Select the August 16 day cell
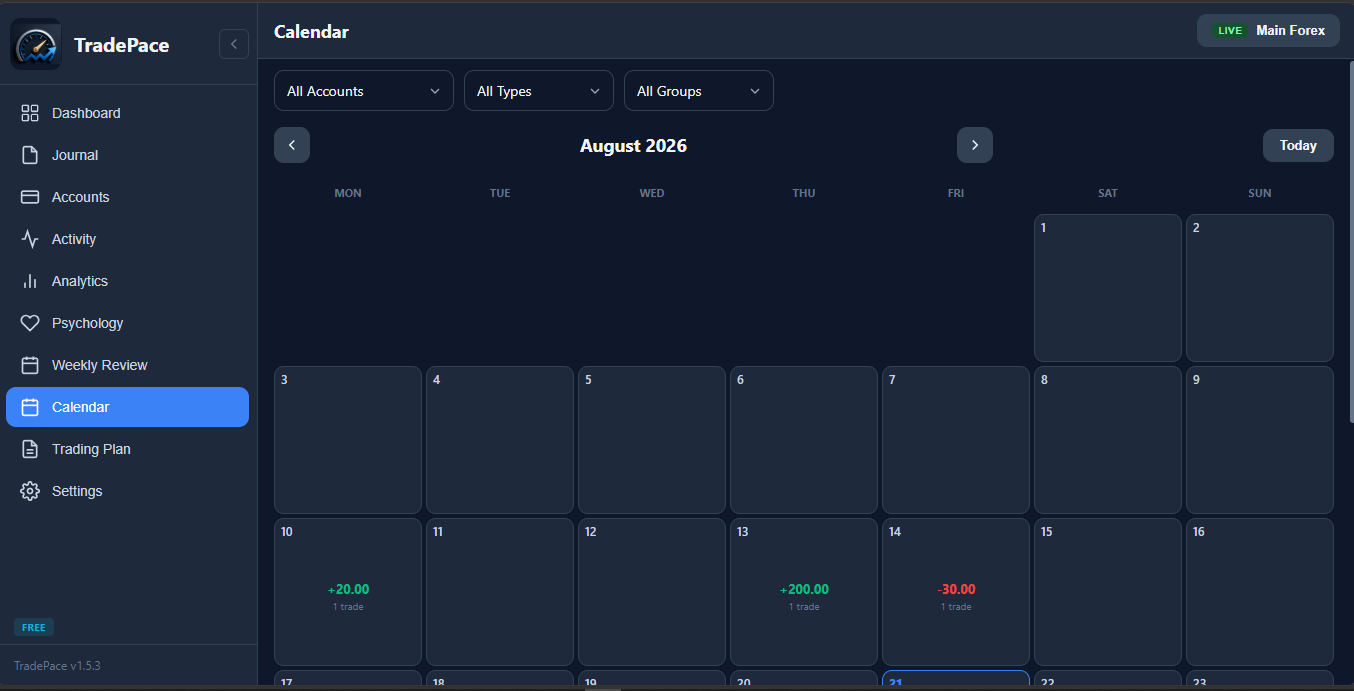The width and height of the screenshot is (1354, 691). click(1260, 592)
